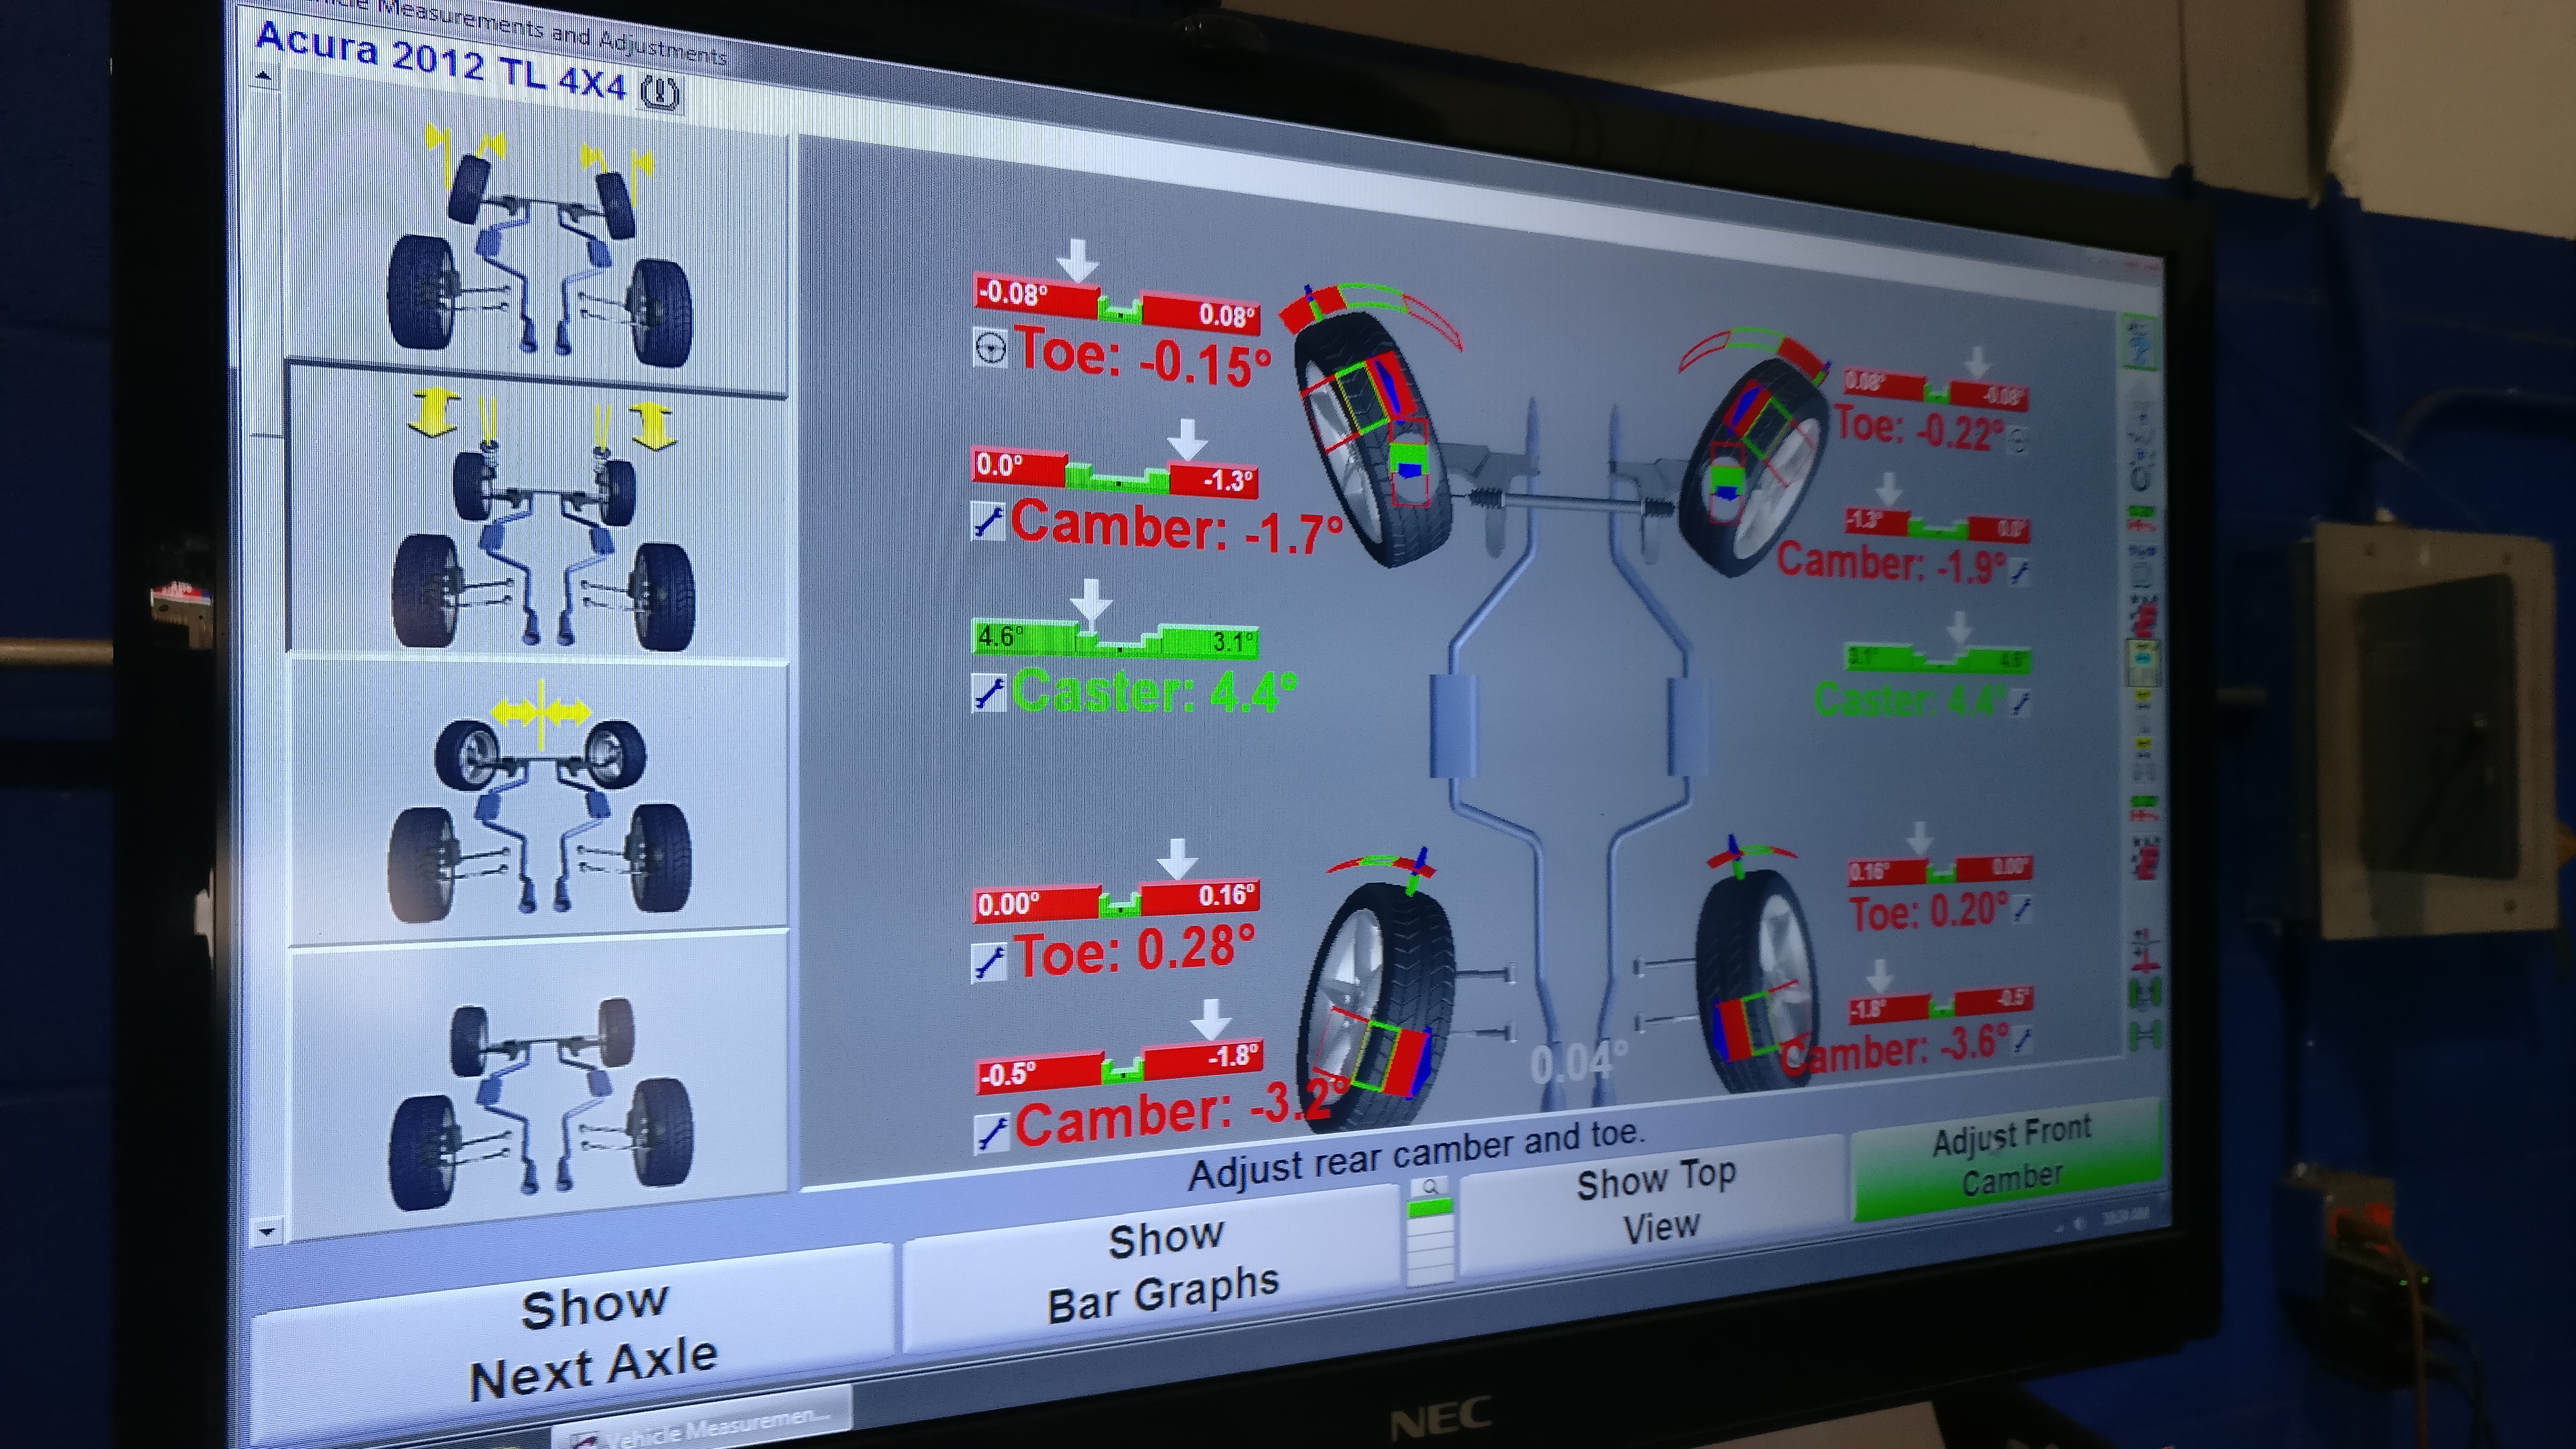Click the TPMS tire pressure icon in title

660,93
